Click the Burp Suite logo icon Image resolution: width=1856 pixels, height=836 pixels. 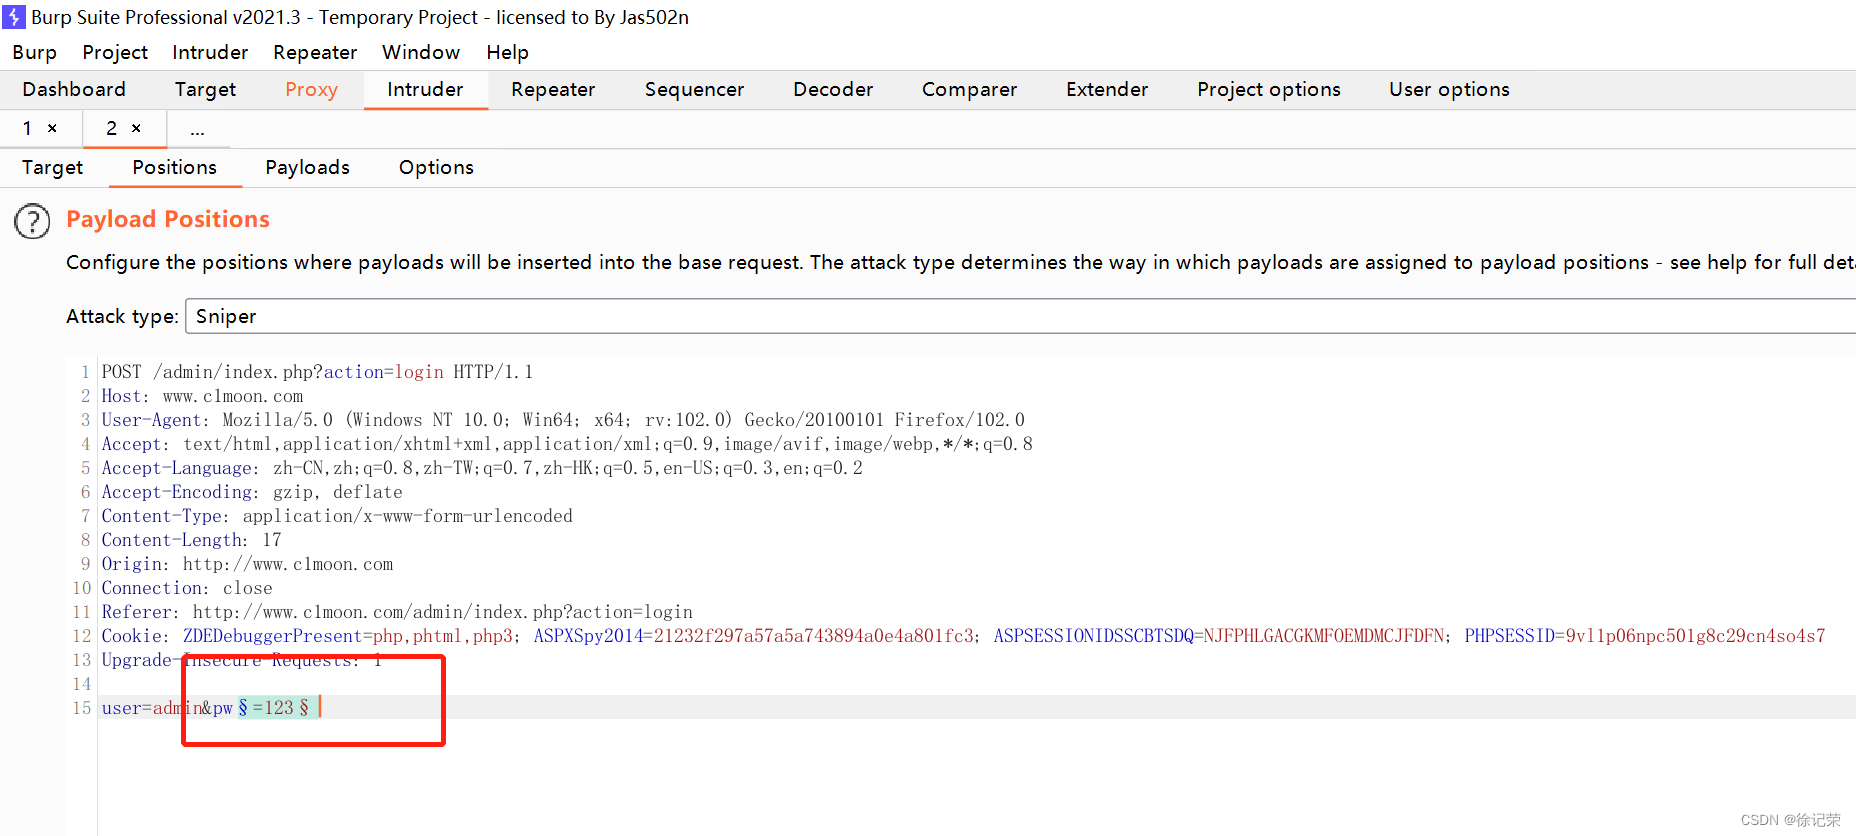tap(14, 17)
